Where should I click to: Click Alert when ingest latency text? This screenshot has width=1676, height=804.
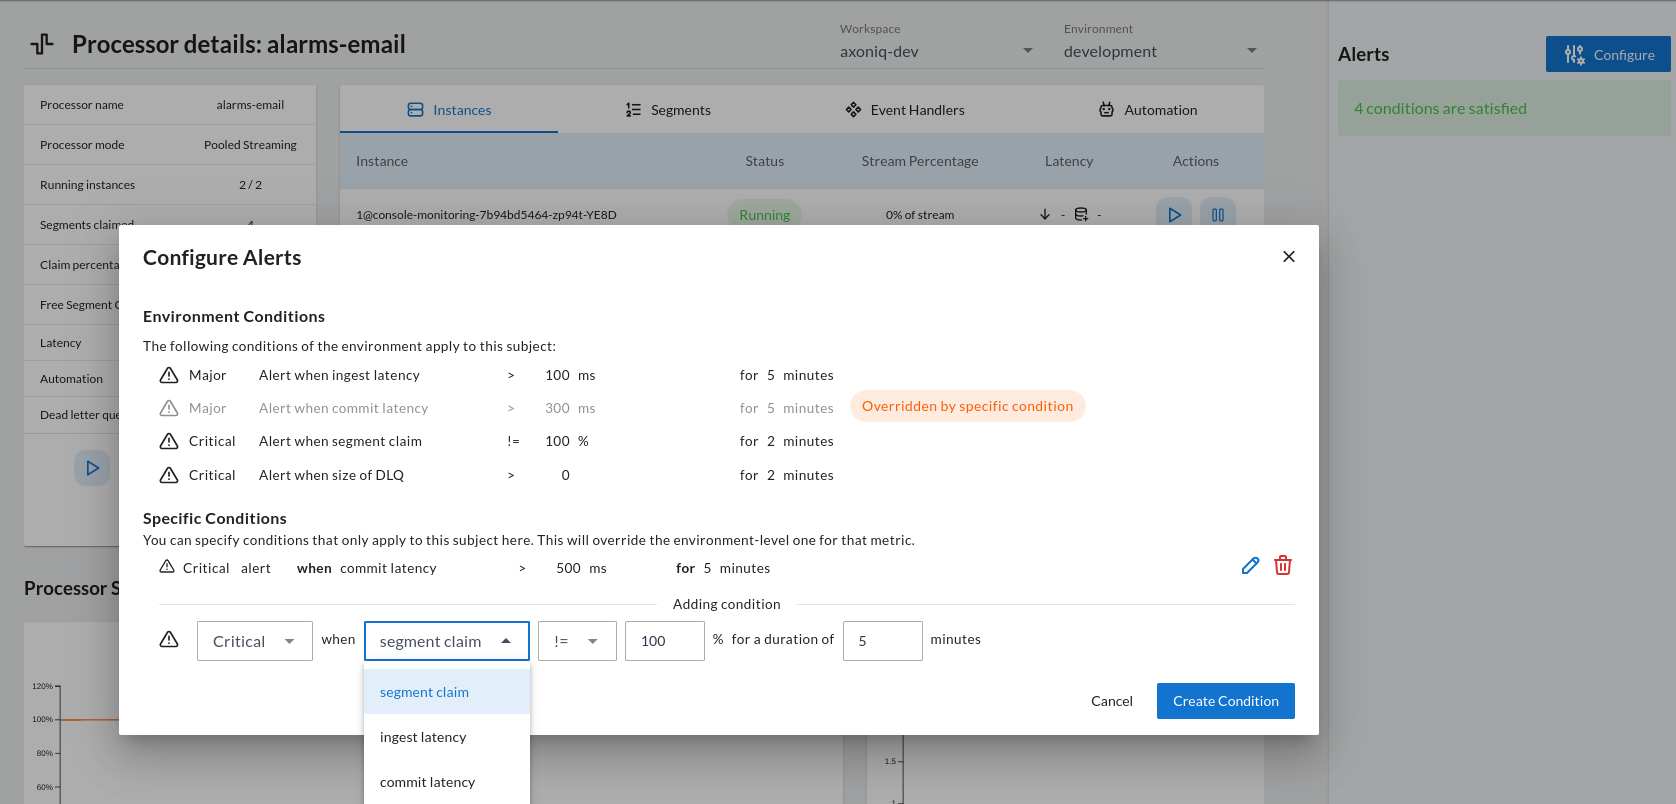[x=339, y=375]
